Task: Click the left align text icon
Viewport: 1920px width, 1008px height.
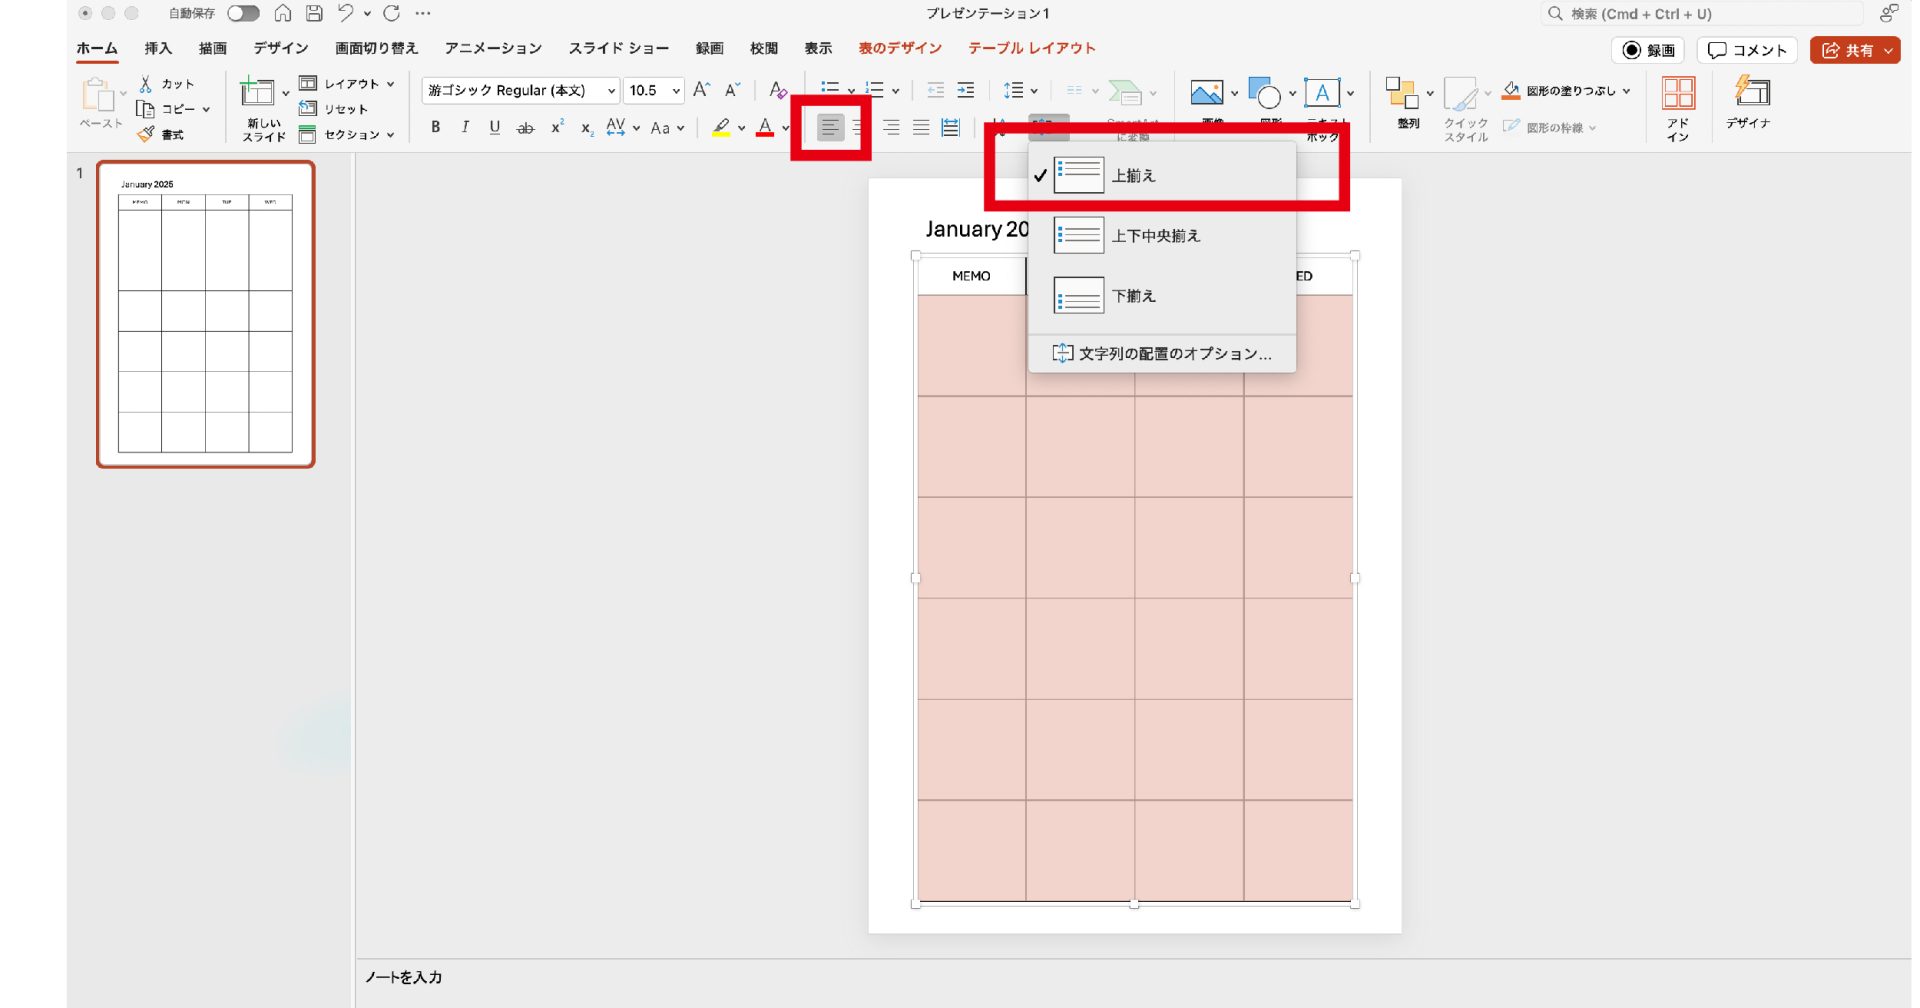Action: pyautogui.click(x=830, y=127)
